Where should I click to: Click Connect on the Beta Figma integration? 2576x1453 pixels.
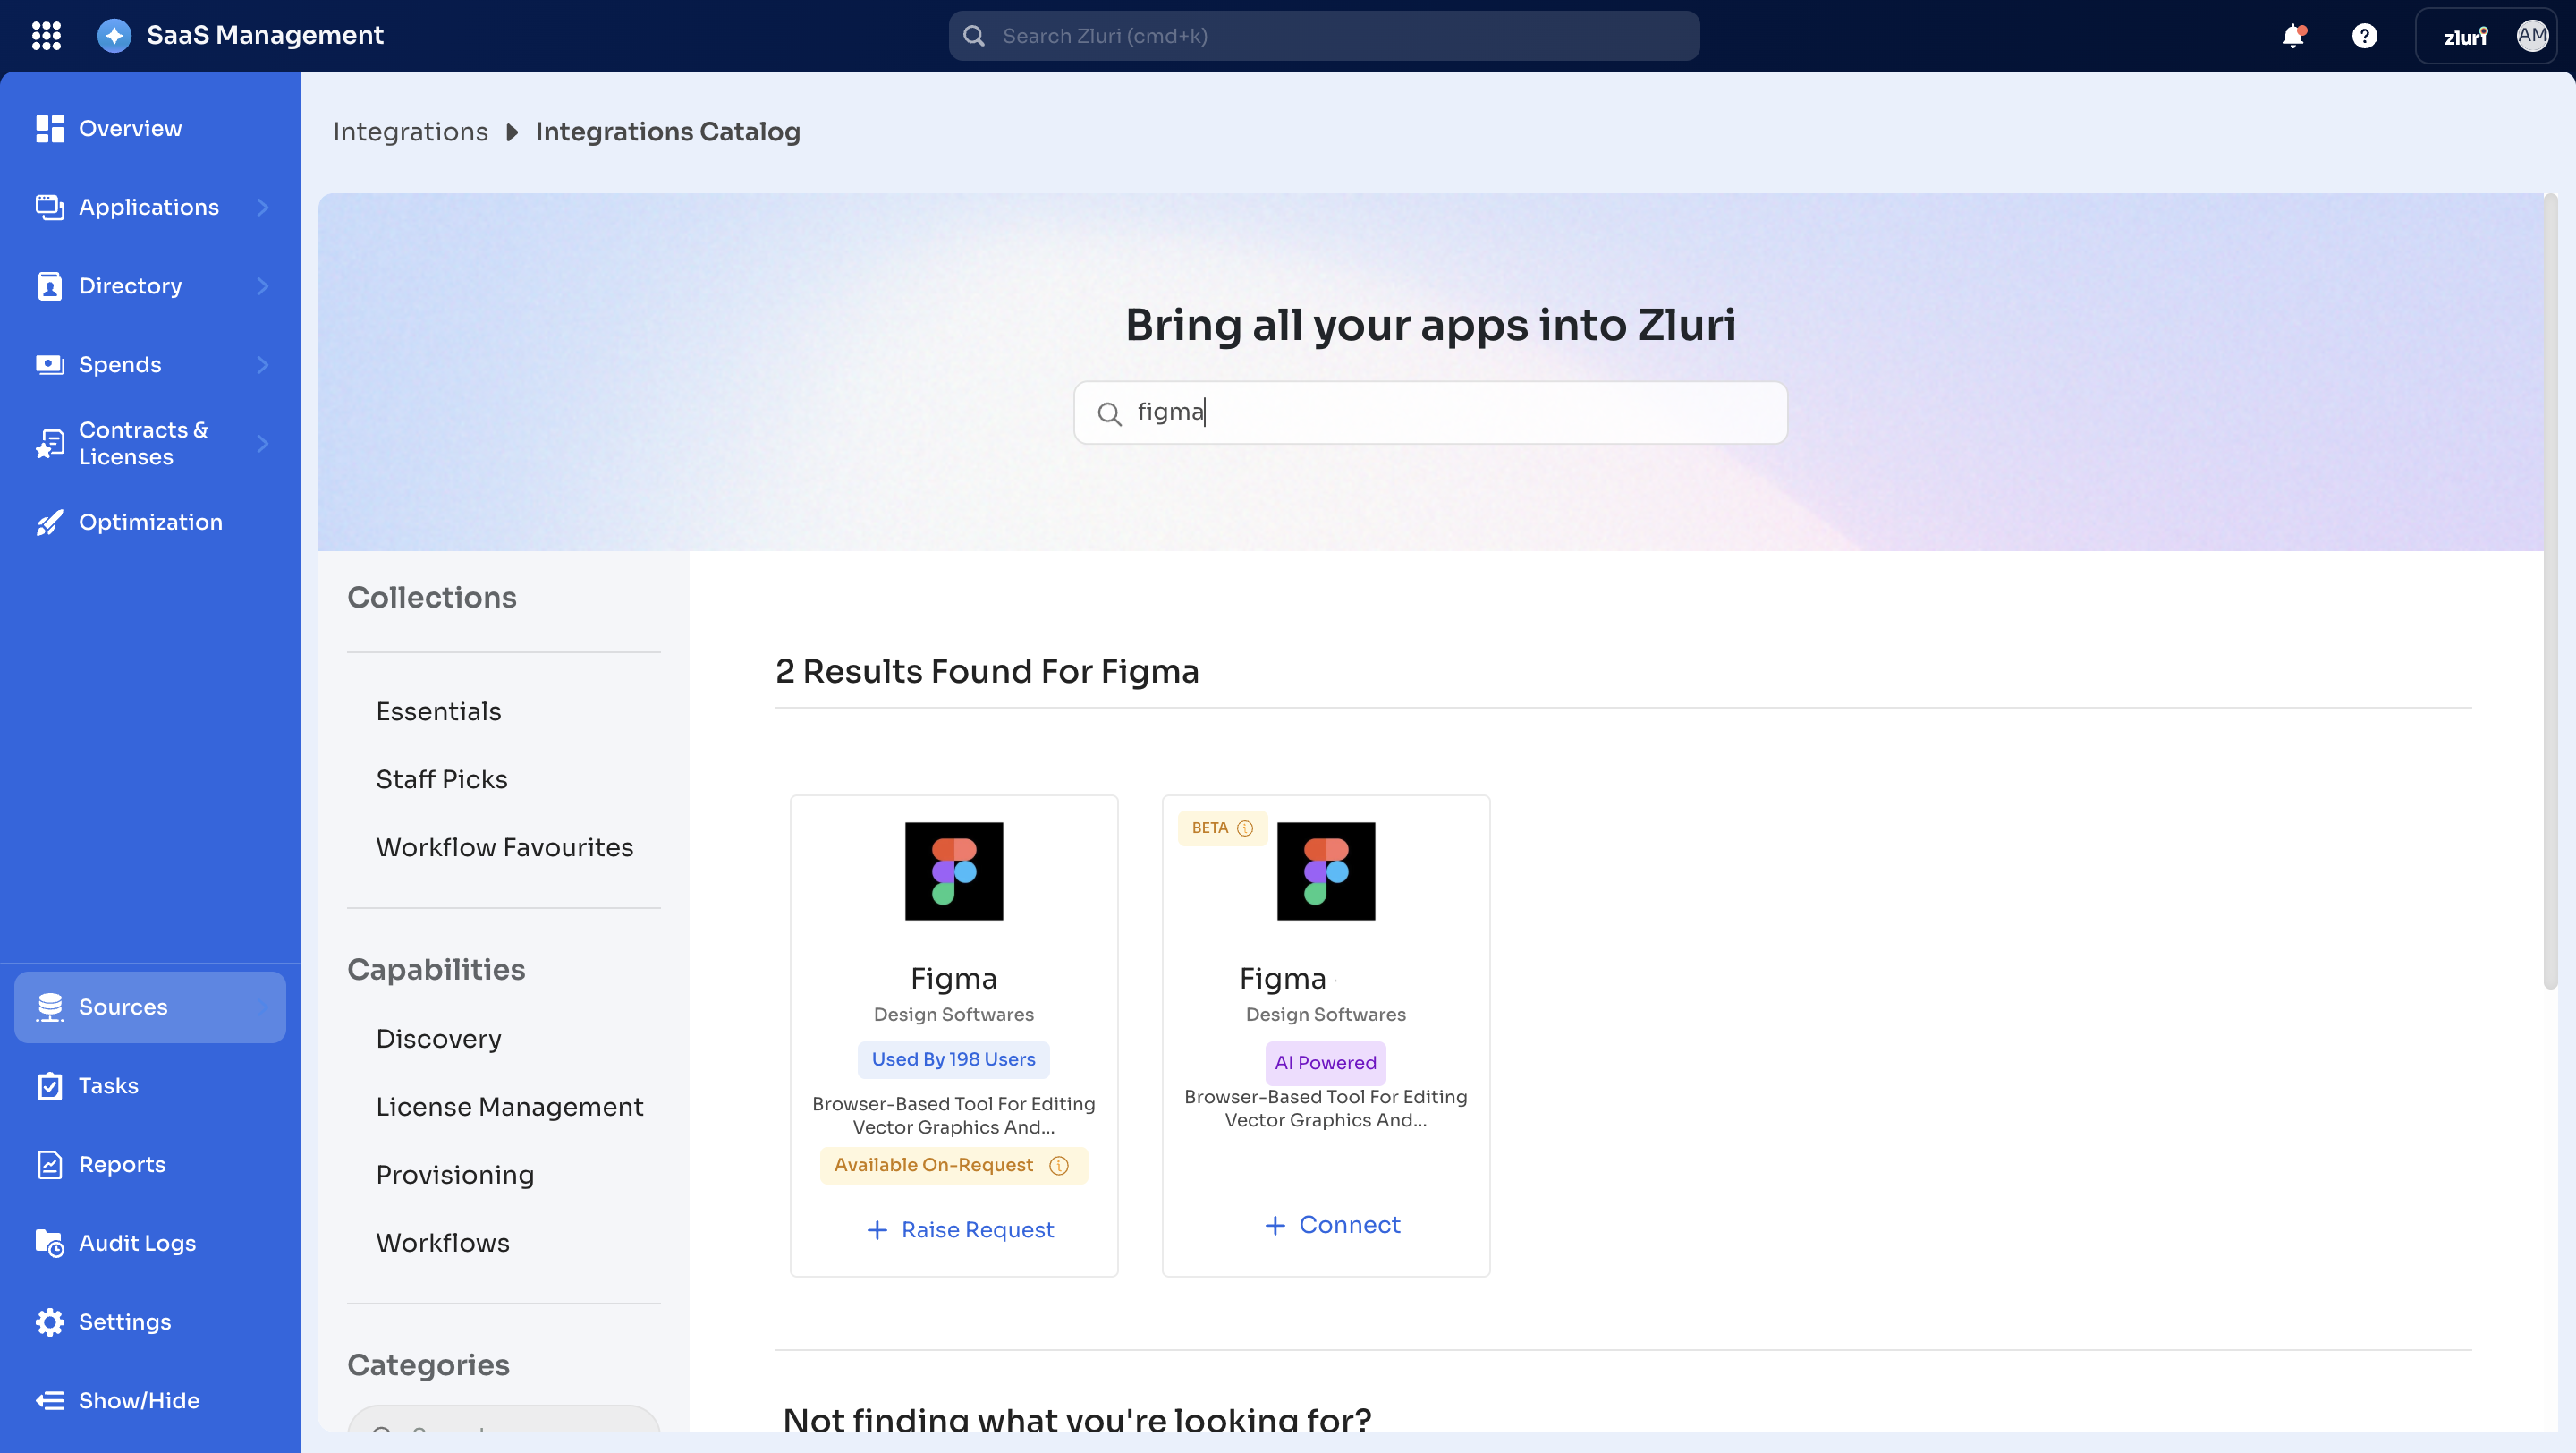tap(1331, 1224)
